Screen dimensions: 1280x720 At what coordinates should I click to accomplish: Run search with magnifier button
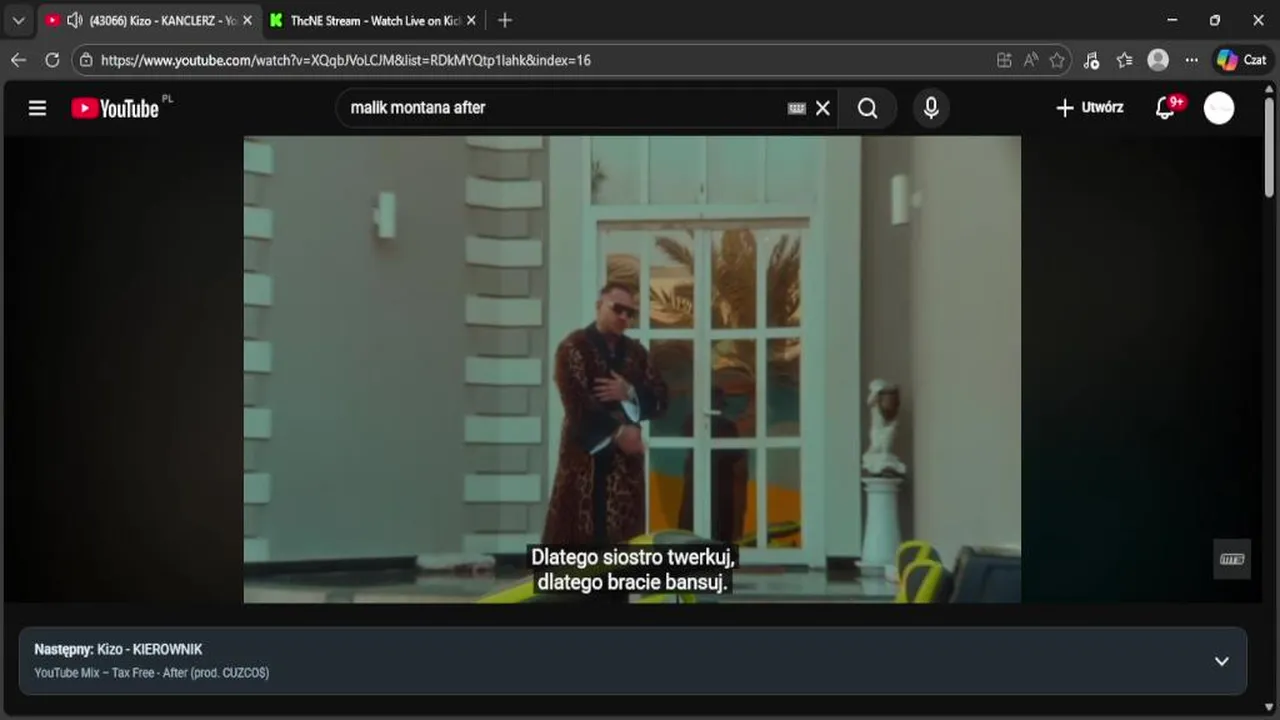868,108
